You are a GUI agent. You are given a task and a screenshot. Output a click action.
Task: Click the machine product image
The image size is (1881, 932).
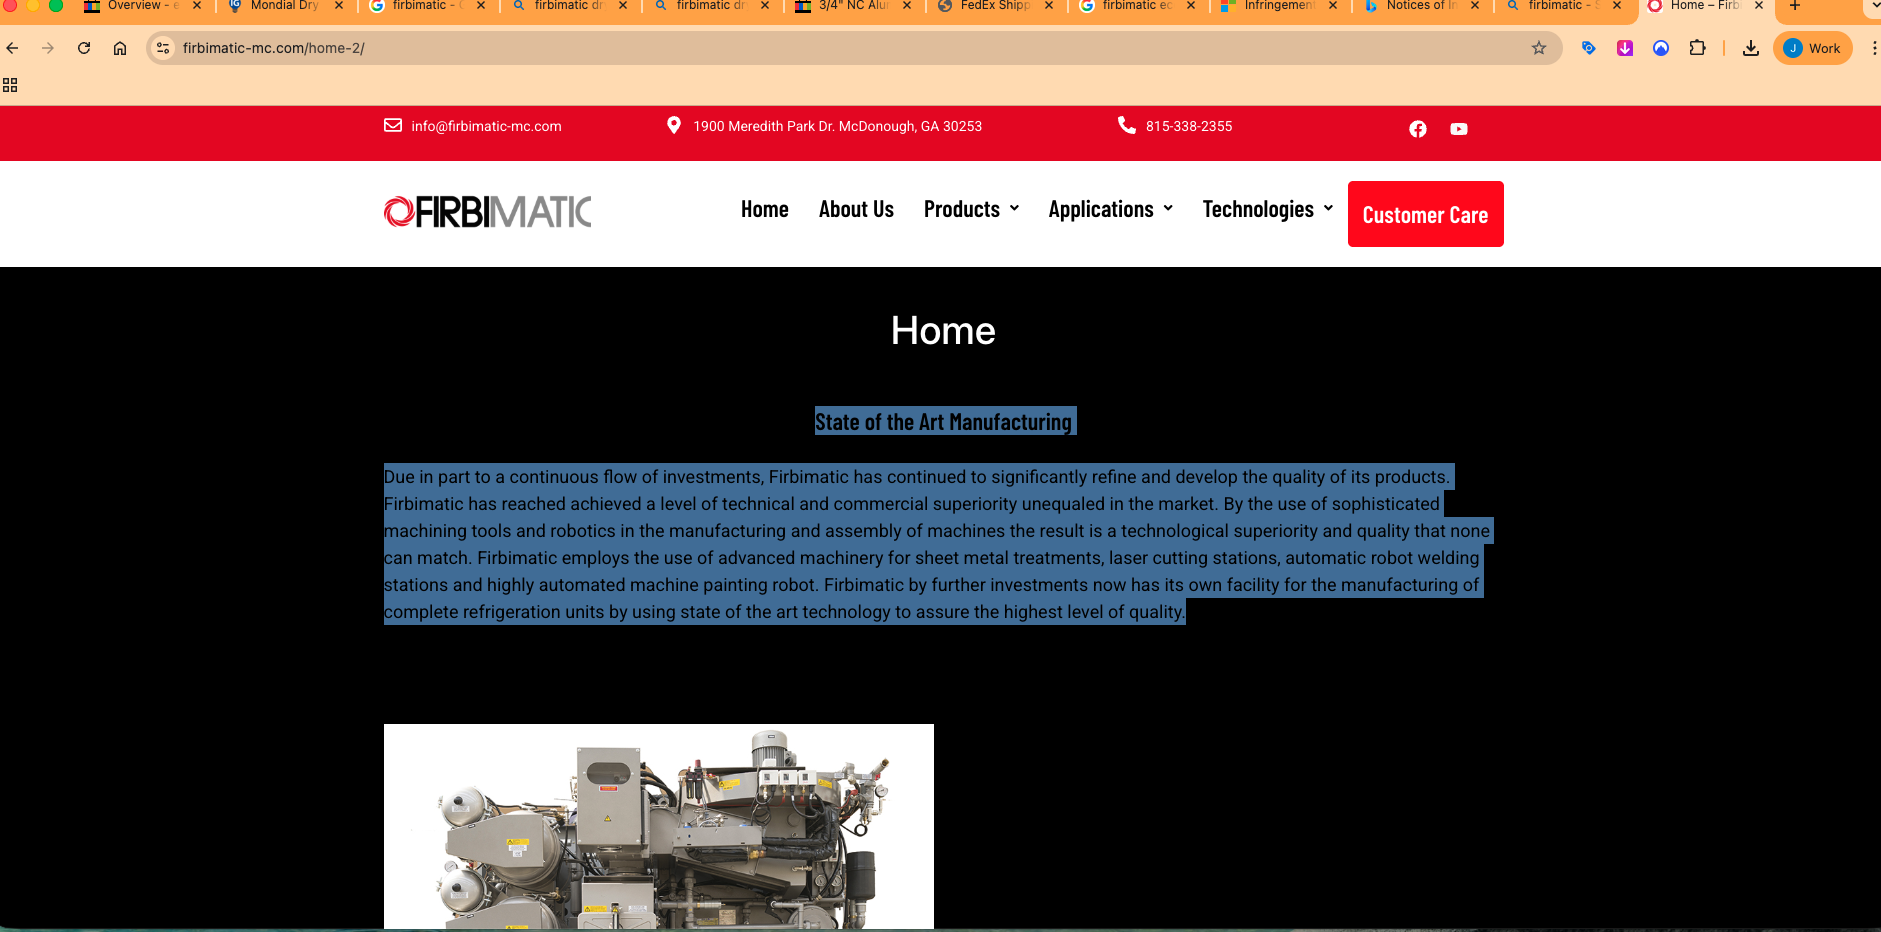(x=659, y=826)
